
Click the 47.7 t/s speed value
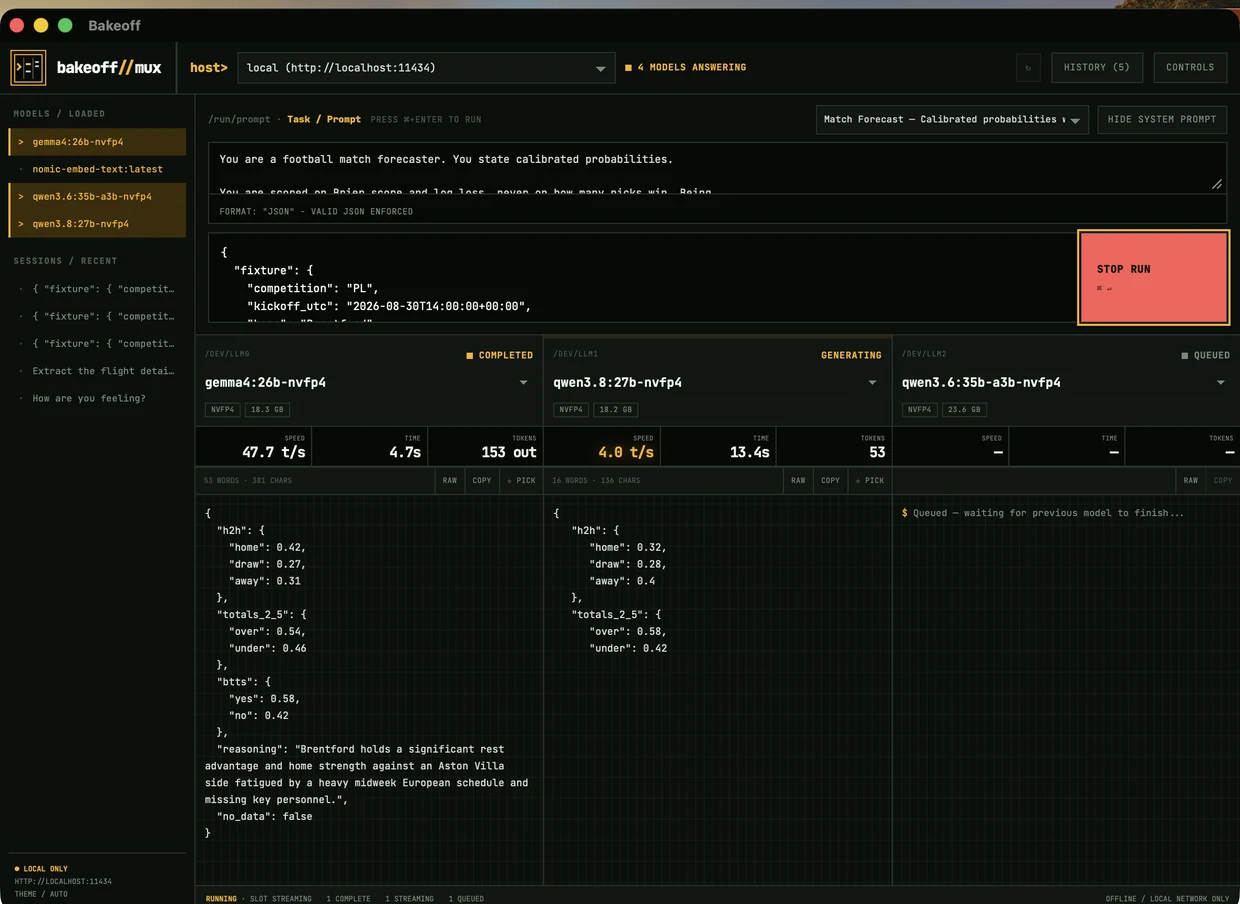[x=274, y=453]
